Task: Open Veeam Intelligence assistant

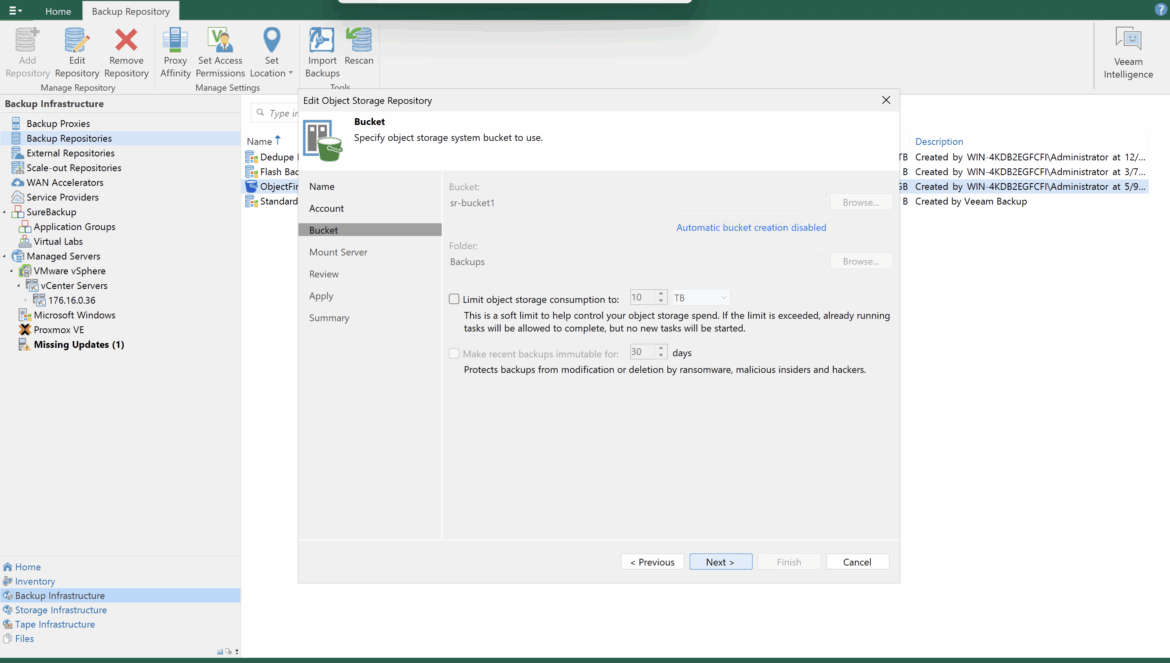Action: coord(1128,52)
